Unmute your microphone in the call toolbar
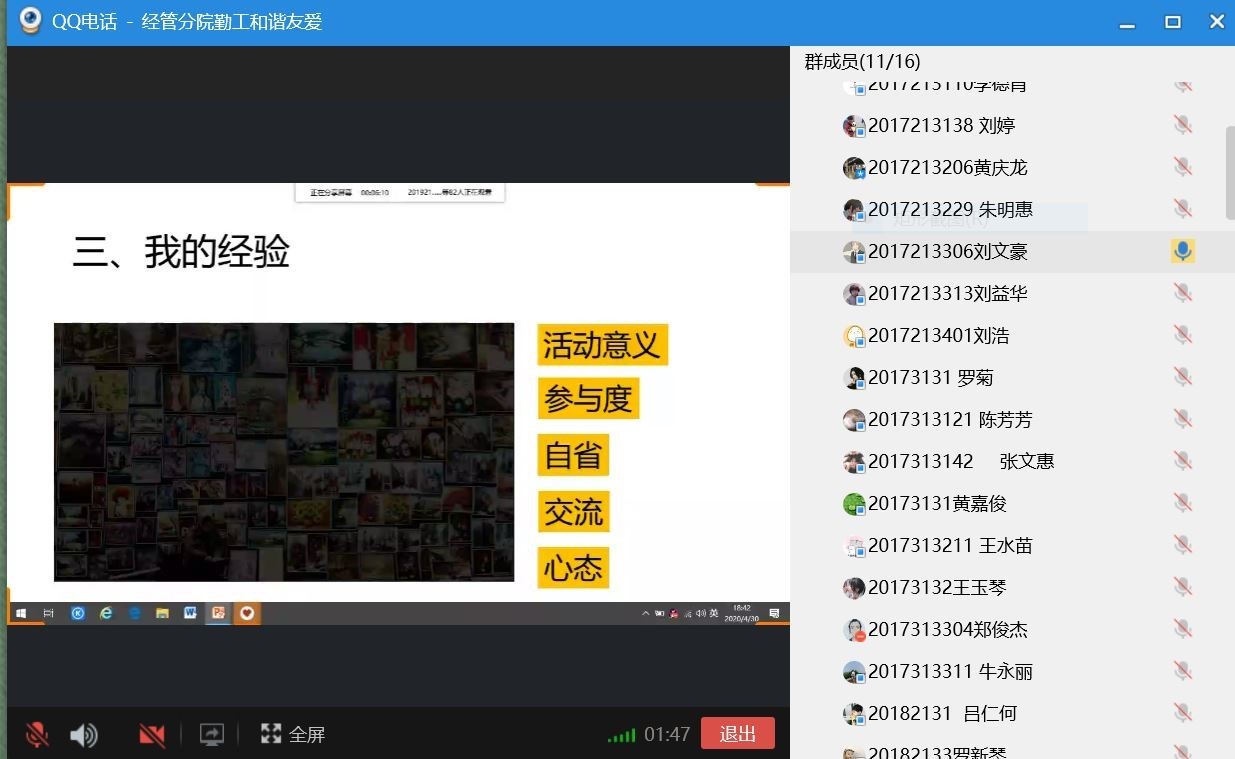This screenshot has height=759, width=1235. pos(37,735)
